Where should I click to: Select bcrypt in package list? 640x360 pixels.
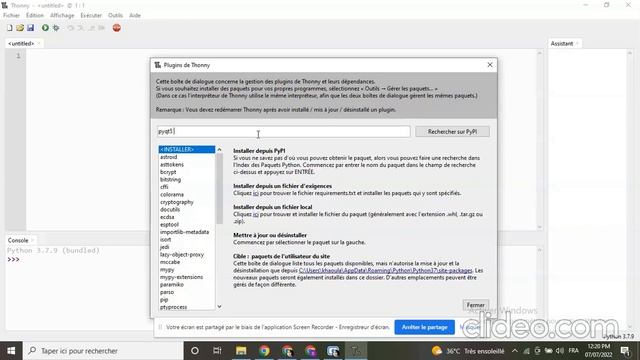(x=168, y=172)
